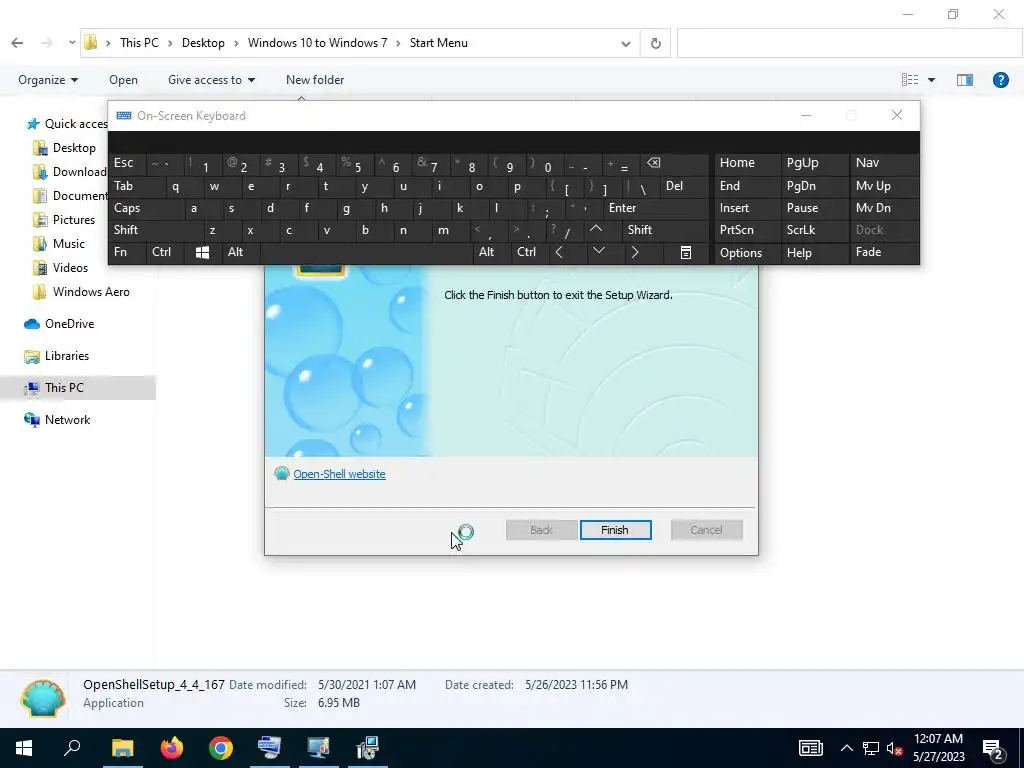Expand the address bar history dropdown

[x=626, y=44]
